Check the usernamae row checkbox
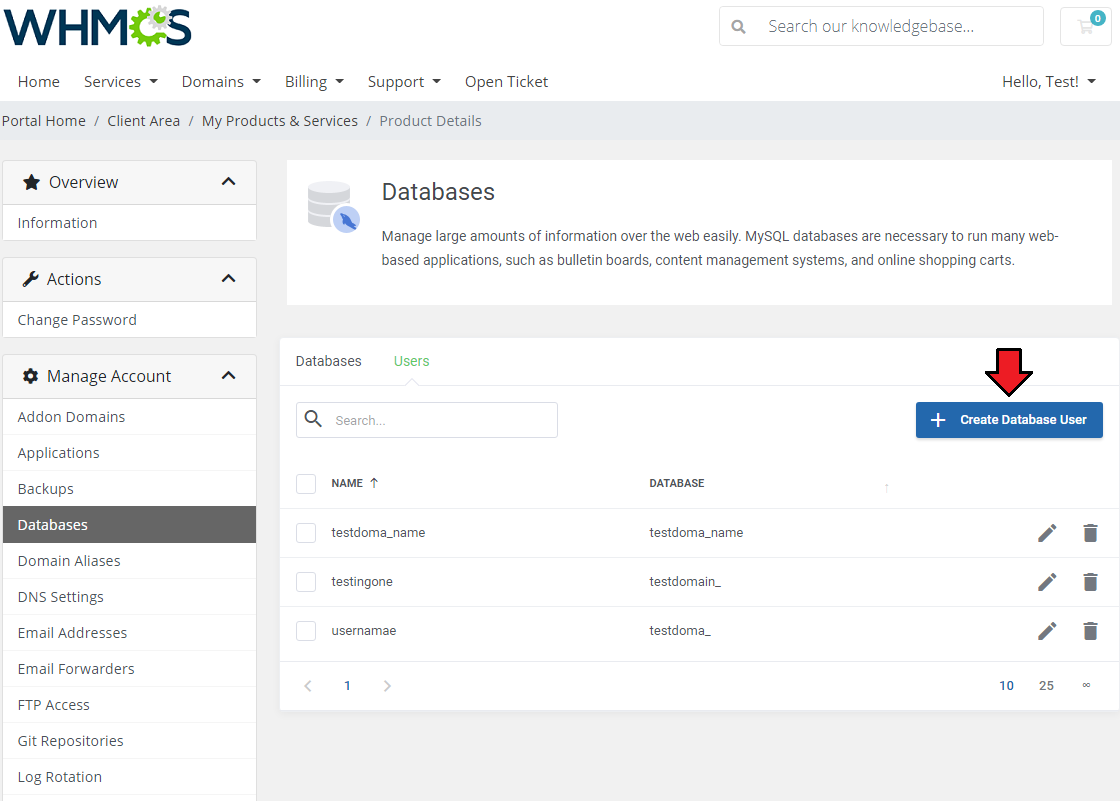Viewport: 1120px width, 801px height. (x=306, y=631)
